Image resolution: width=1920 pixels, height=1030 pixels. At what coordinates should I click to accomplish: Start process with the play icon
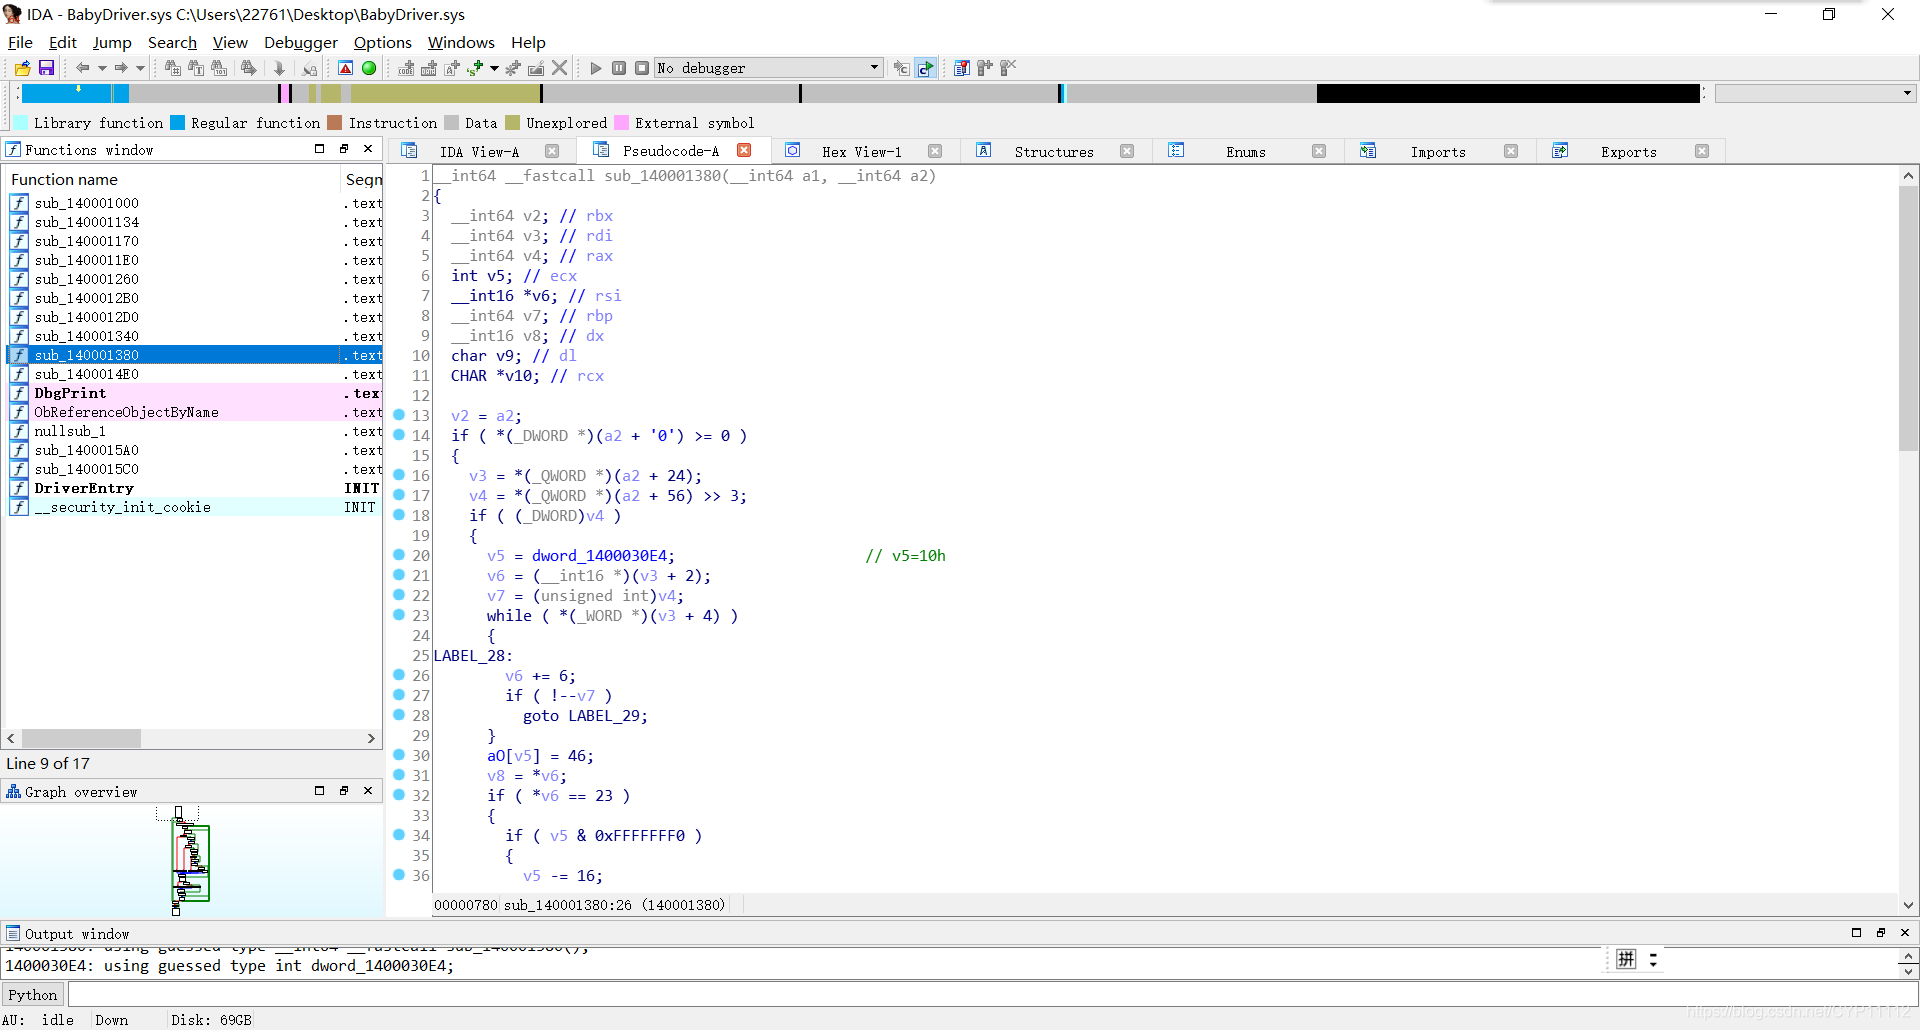point(596,68)
